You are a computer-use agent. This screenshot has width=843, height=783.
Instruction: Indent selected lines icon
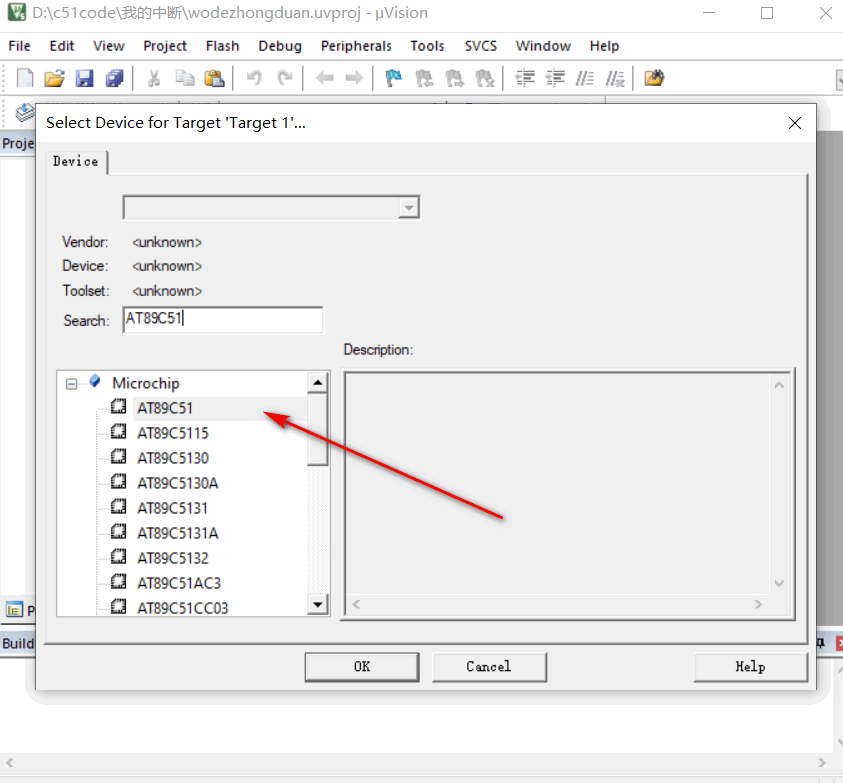coord(525,79)
